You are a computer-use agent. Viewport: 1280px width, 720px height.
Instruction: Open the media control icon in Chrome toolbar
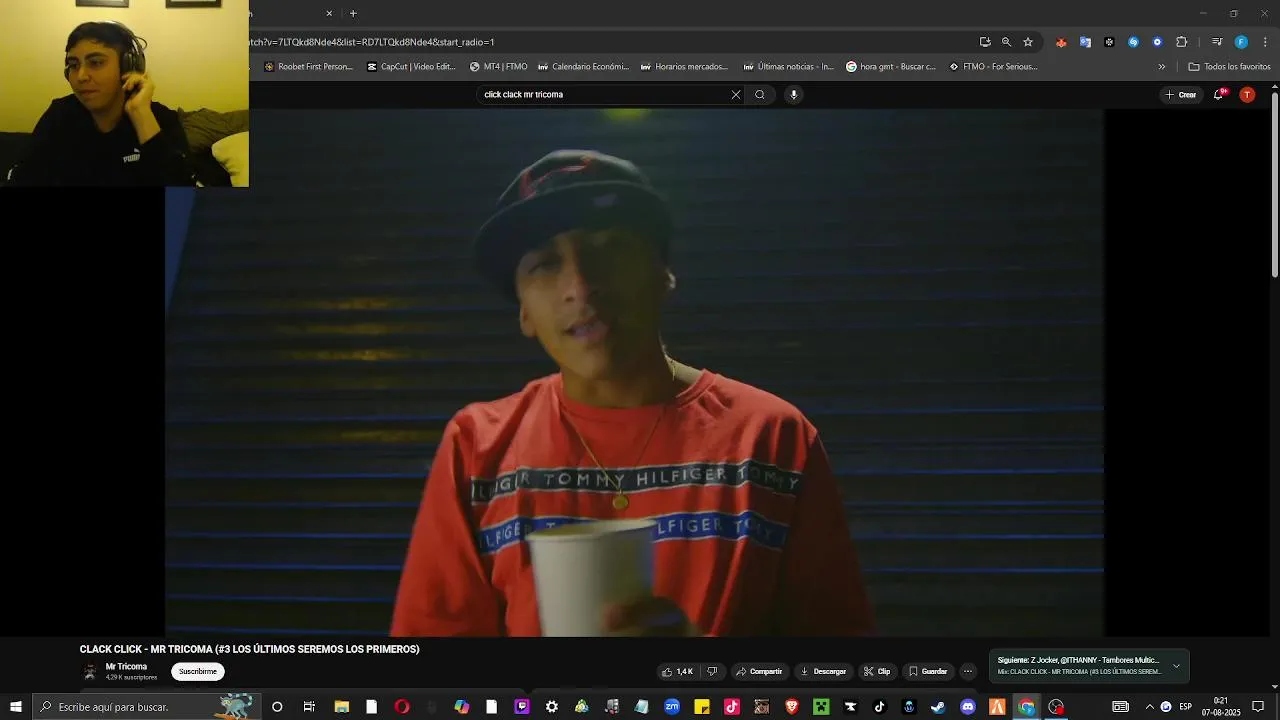[1217, 42]
